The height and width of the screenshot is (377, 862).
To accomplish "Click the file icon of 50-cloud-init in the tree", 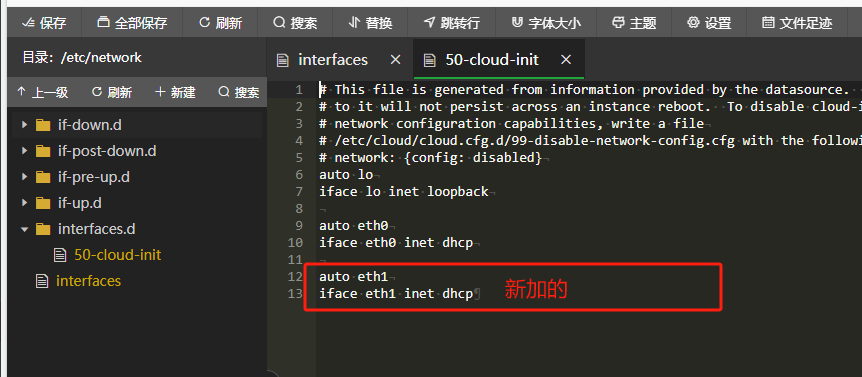I will 59,255.
